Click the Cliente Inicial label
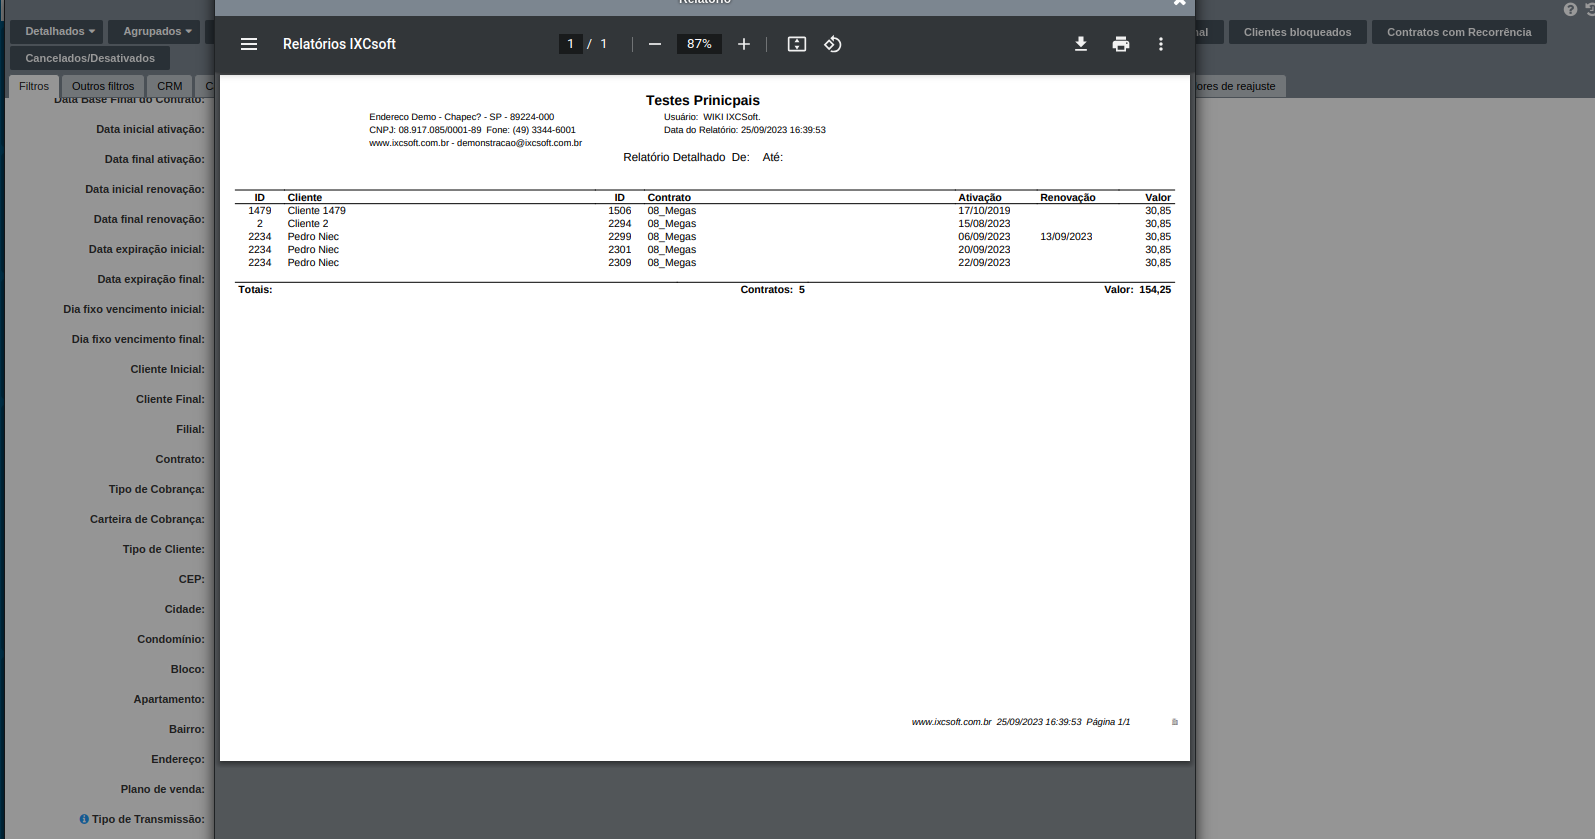Image resolution: width=1595 pixels, height=839 pixels. 167,369
